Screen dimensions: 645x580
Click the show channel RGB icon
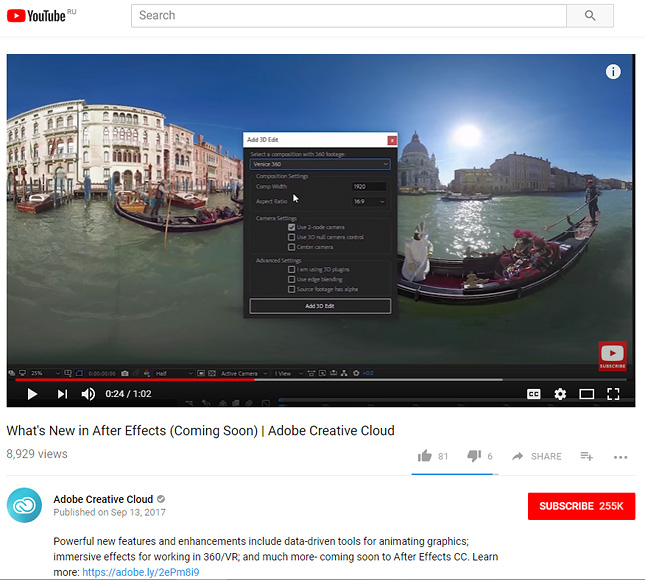(x=147, y=373)
